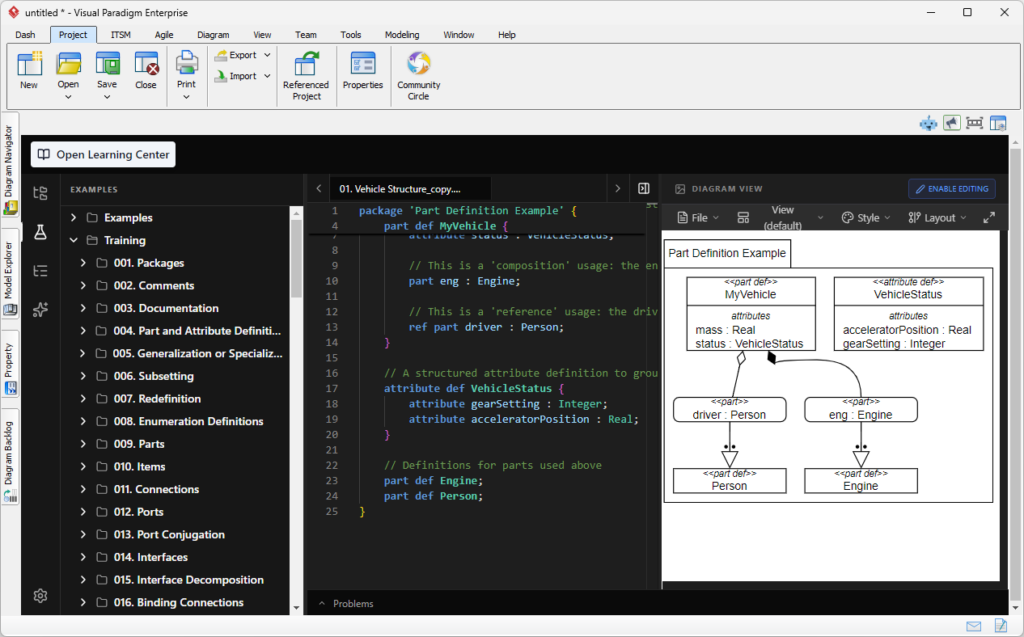This screenshot has height=637, width=1024.
Task: Open the Community Circle
Action: click(x=419, y=74)
